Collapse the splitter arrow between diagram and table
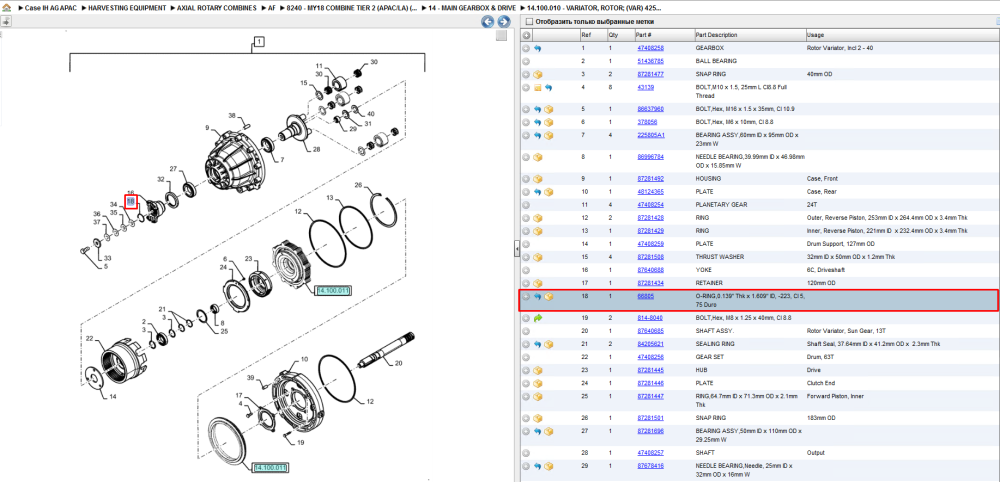The height and width of the screenshot is (482, 1000). 517,250
